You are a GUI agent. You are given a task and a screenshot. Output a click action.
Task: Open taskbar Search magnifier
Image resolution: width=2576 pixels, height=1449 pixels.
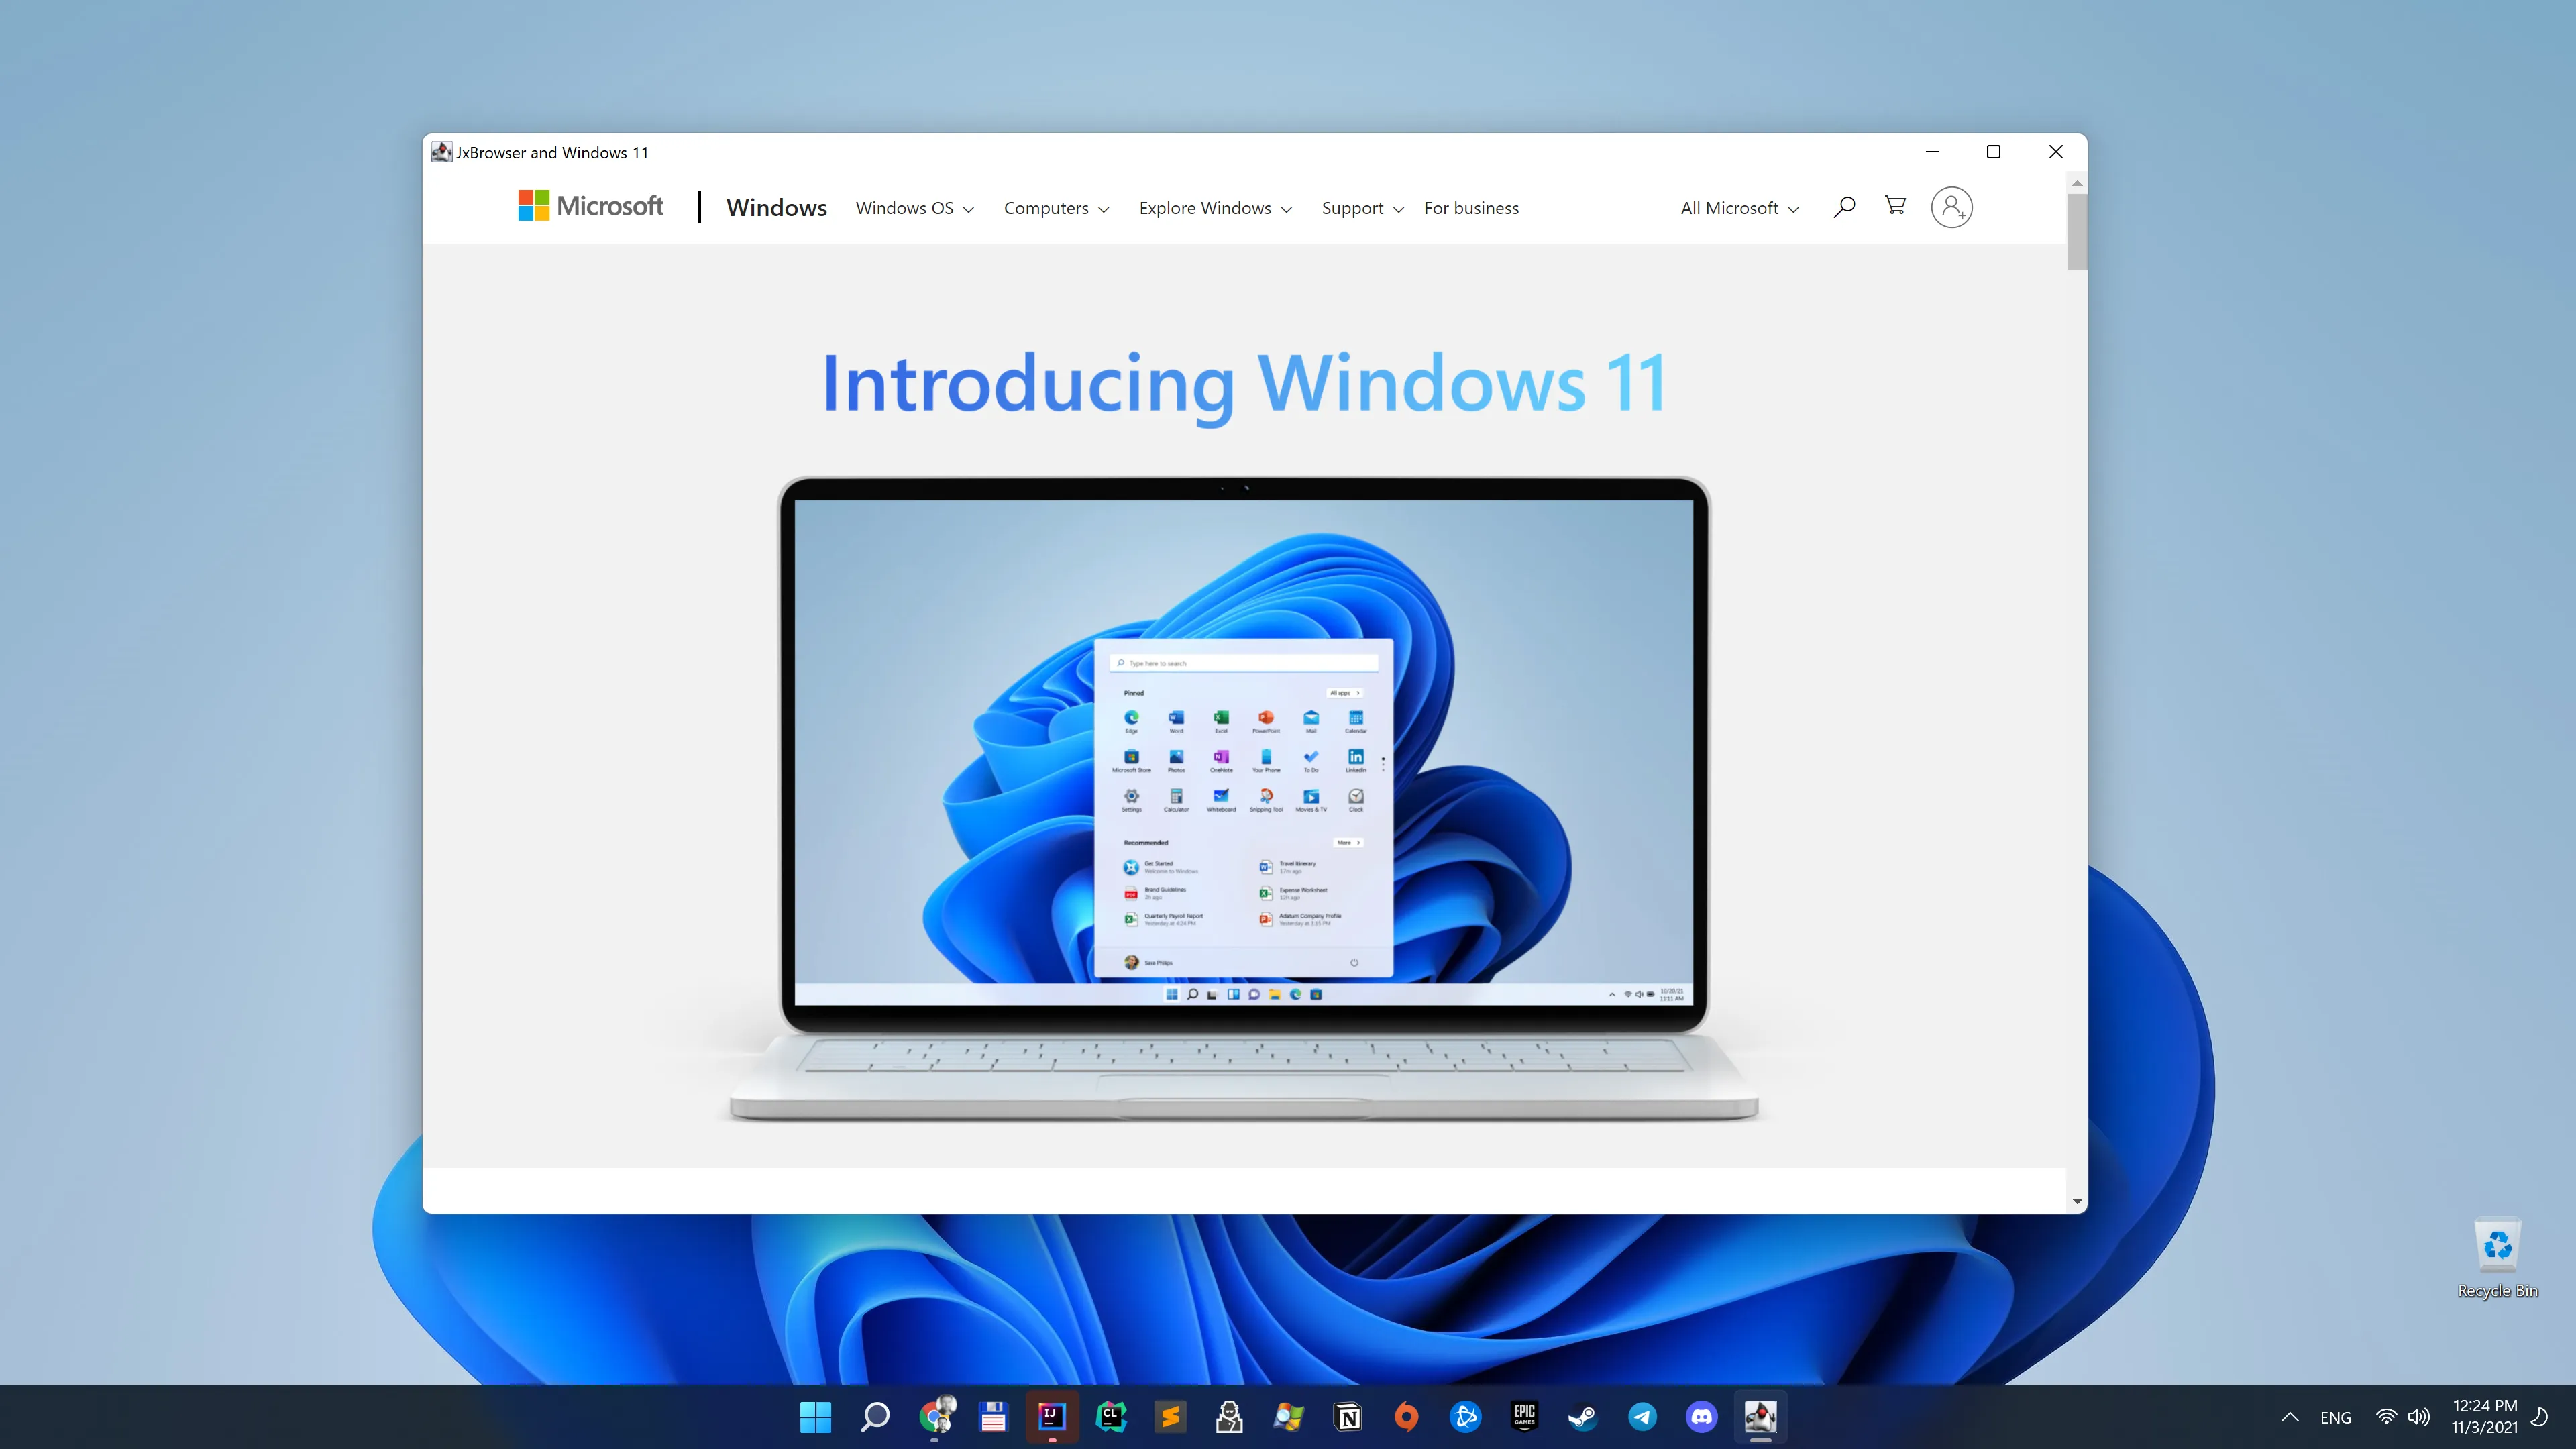tap(875, 1416)
